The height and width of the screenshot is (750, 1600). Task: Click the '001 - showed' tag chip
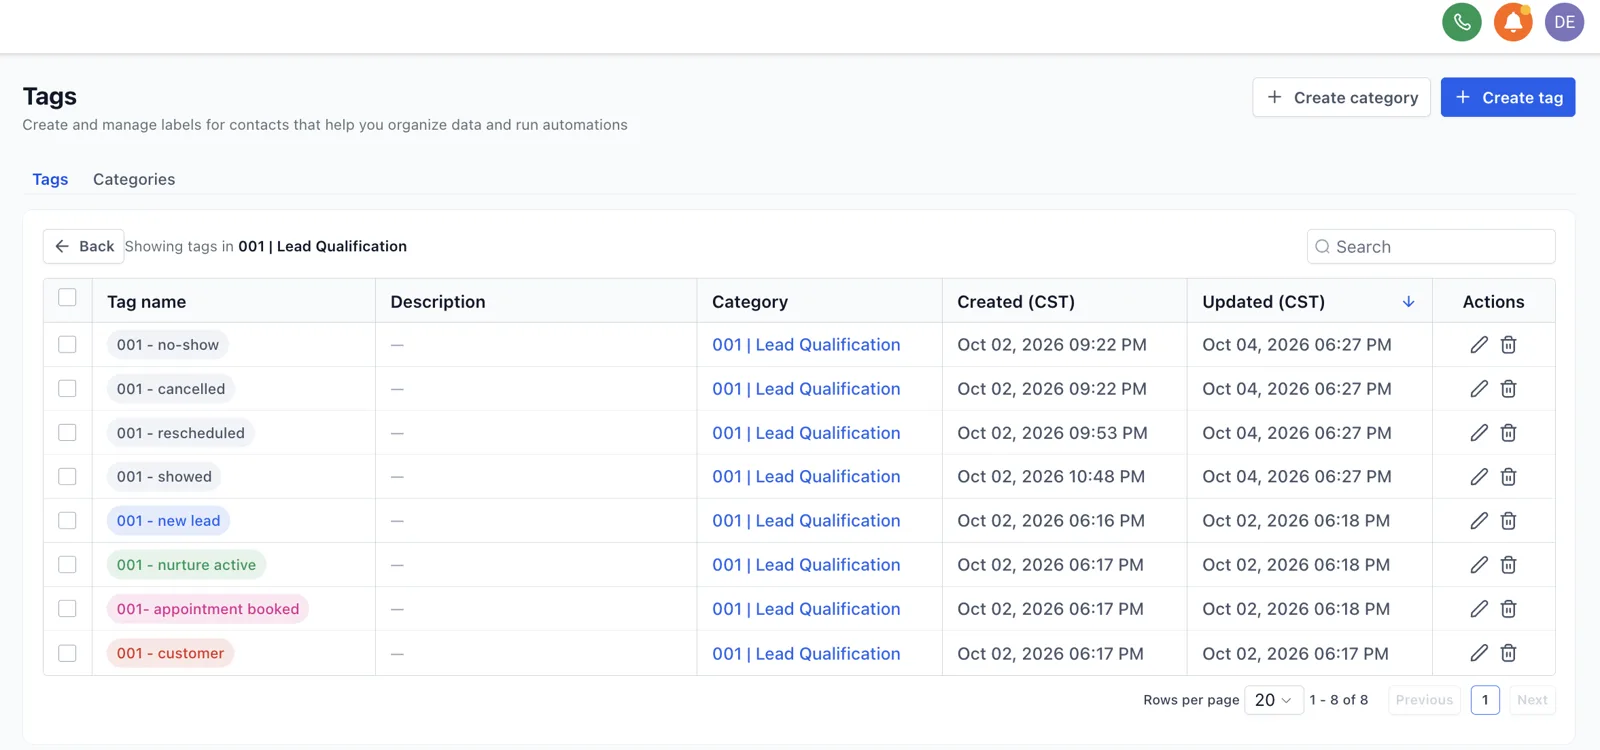(x=164, y=477)
